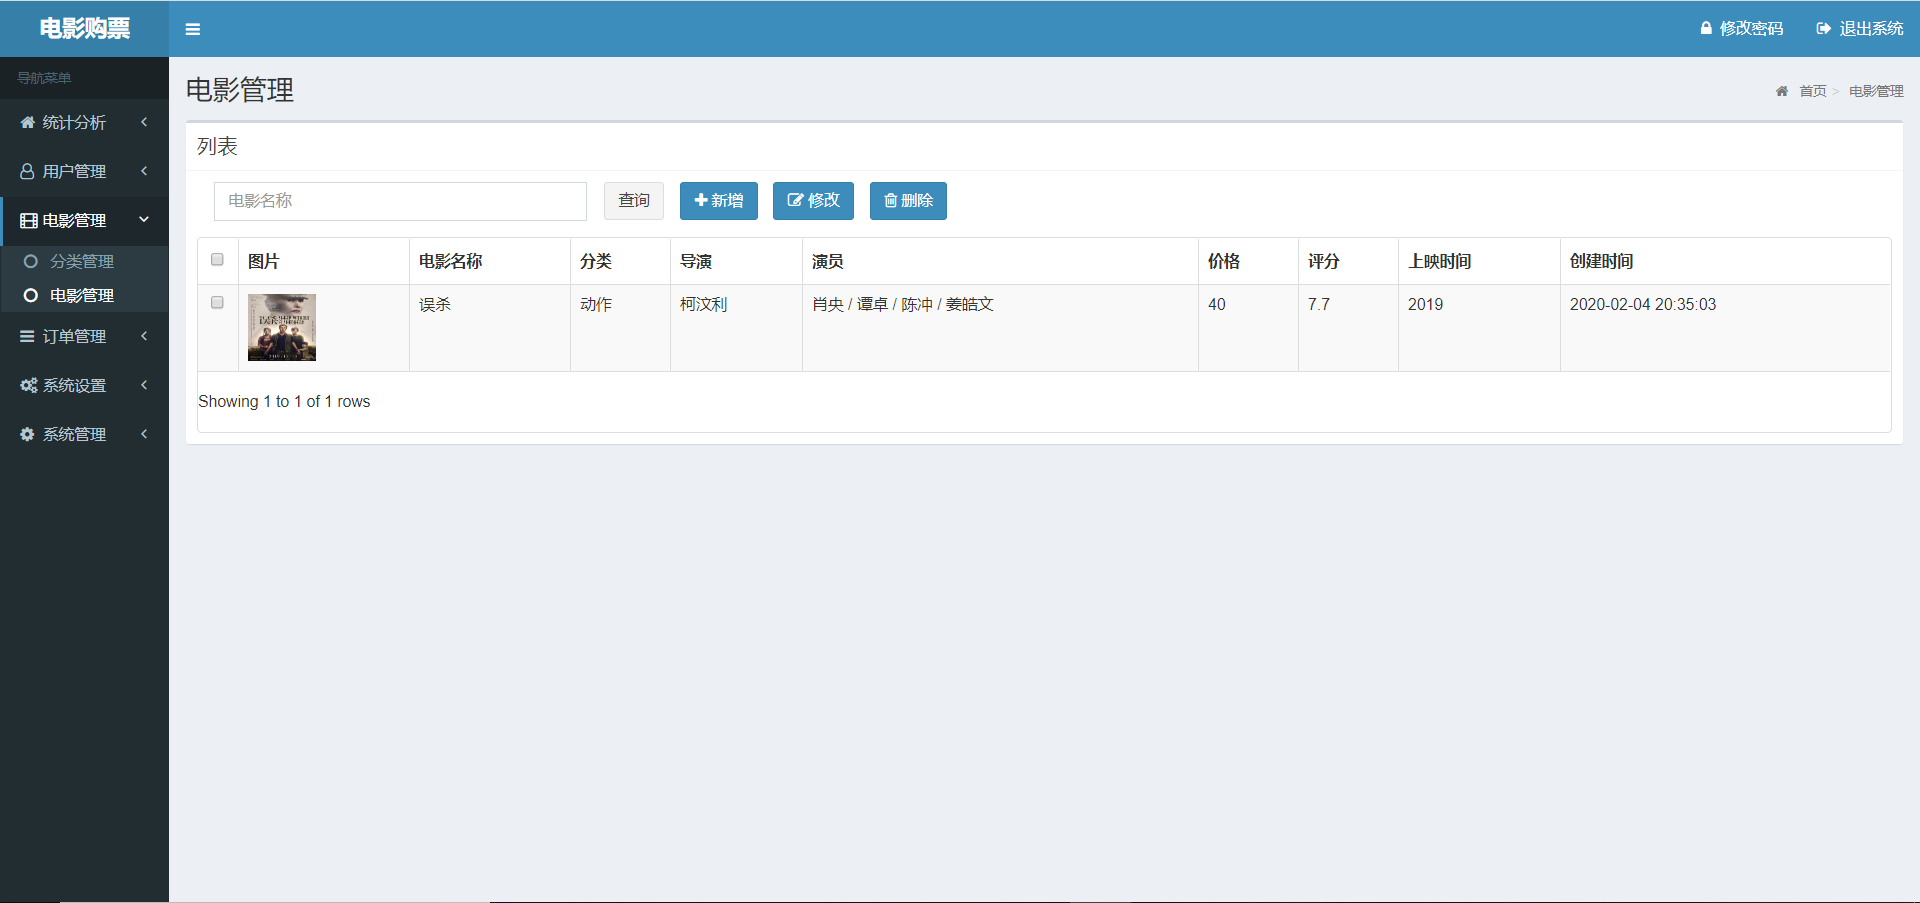Viewport: 1920px width, 903px height.
Task: Click the 首页 breadcrumb link
Action: 1813,91
